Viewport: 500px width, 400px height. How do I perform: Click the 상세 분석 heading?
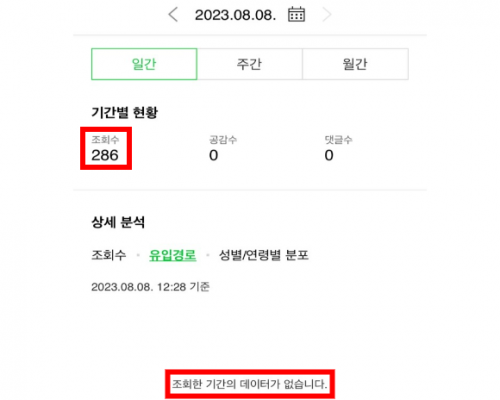point(118,222)
